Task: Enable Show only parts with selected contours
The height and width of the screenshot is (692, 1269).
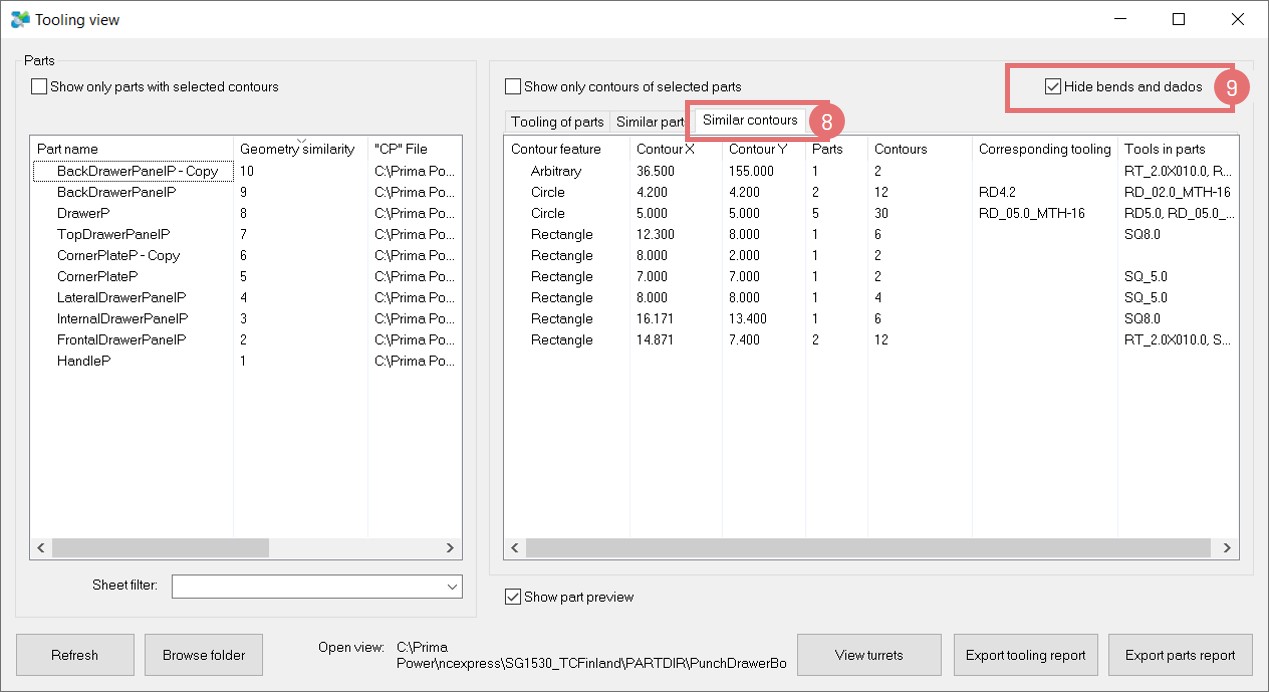Action: pyautogui.click(x=39, y=87)
